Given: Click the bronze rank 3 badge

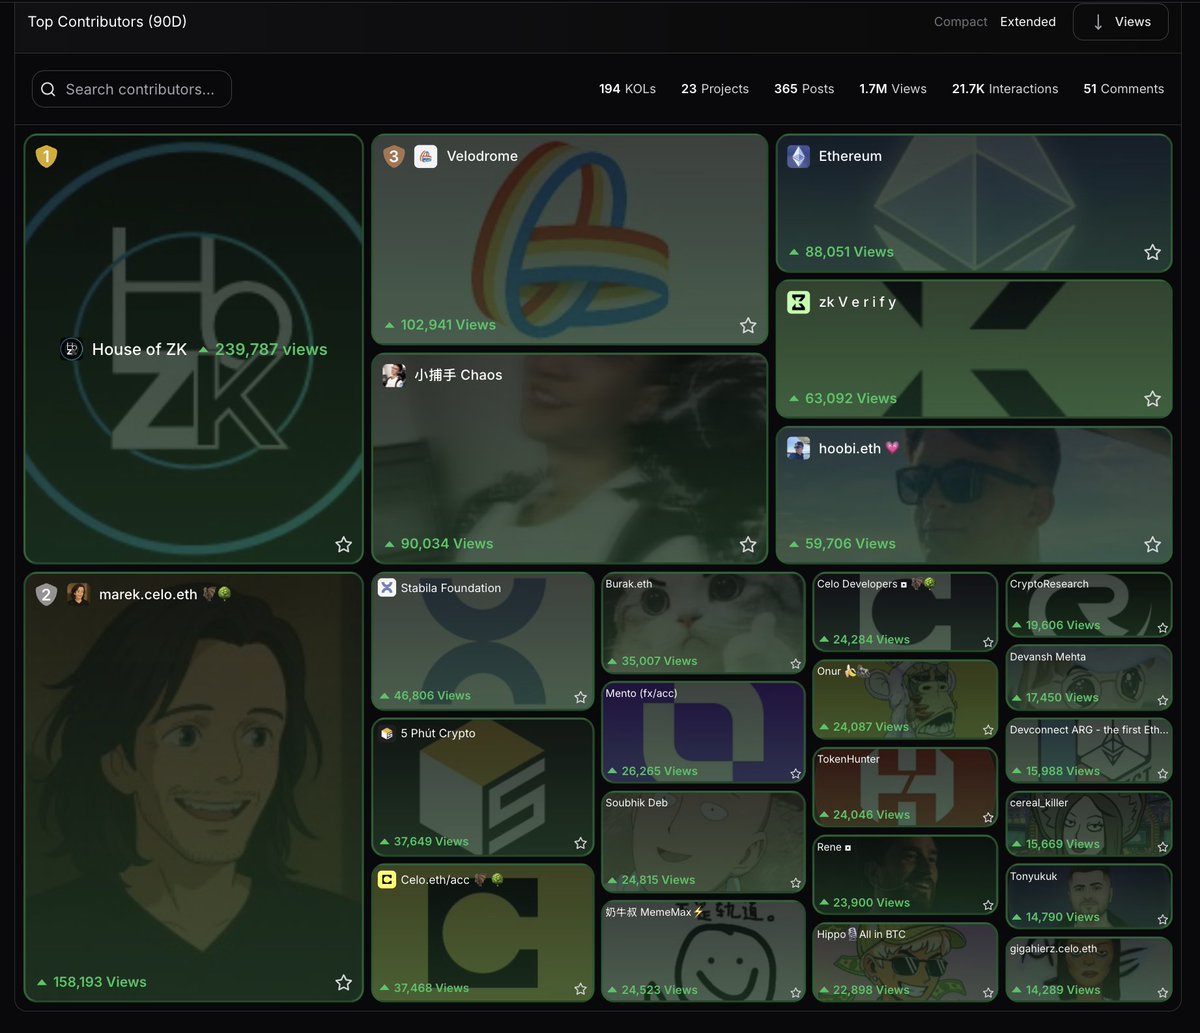Looking at the screenshot, I should tap(394, 157).
